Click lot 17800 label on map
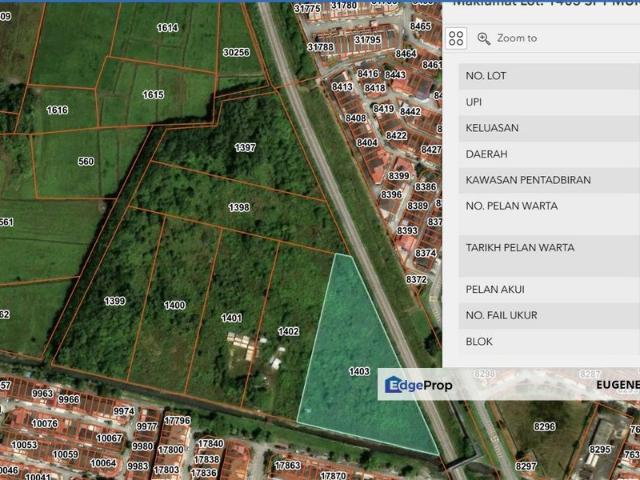The image size is (640, 480). point(170,450)
